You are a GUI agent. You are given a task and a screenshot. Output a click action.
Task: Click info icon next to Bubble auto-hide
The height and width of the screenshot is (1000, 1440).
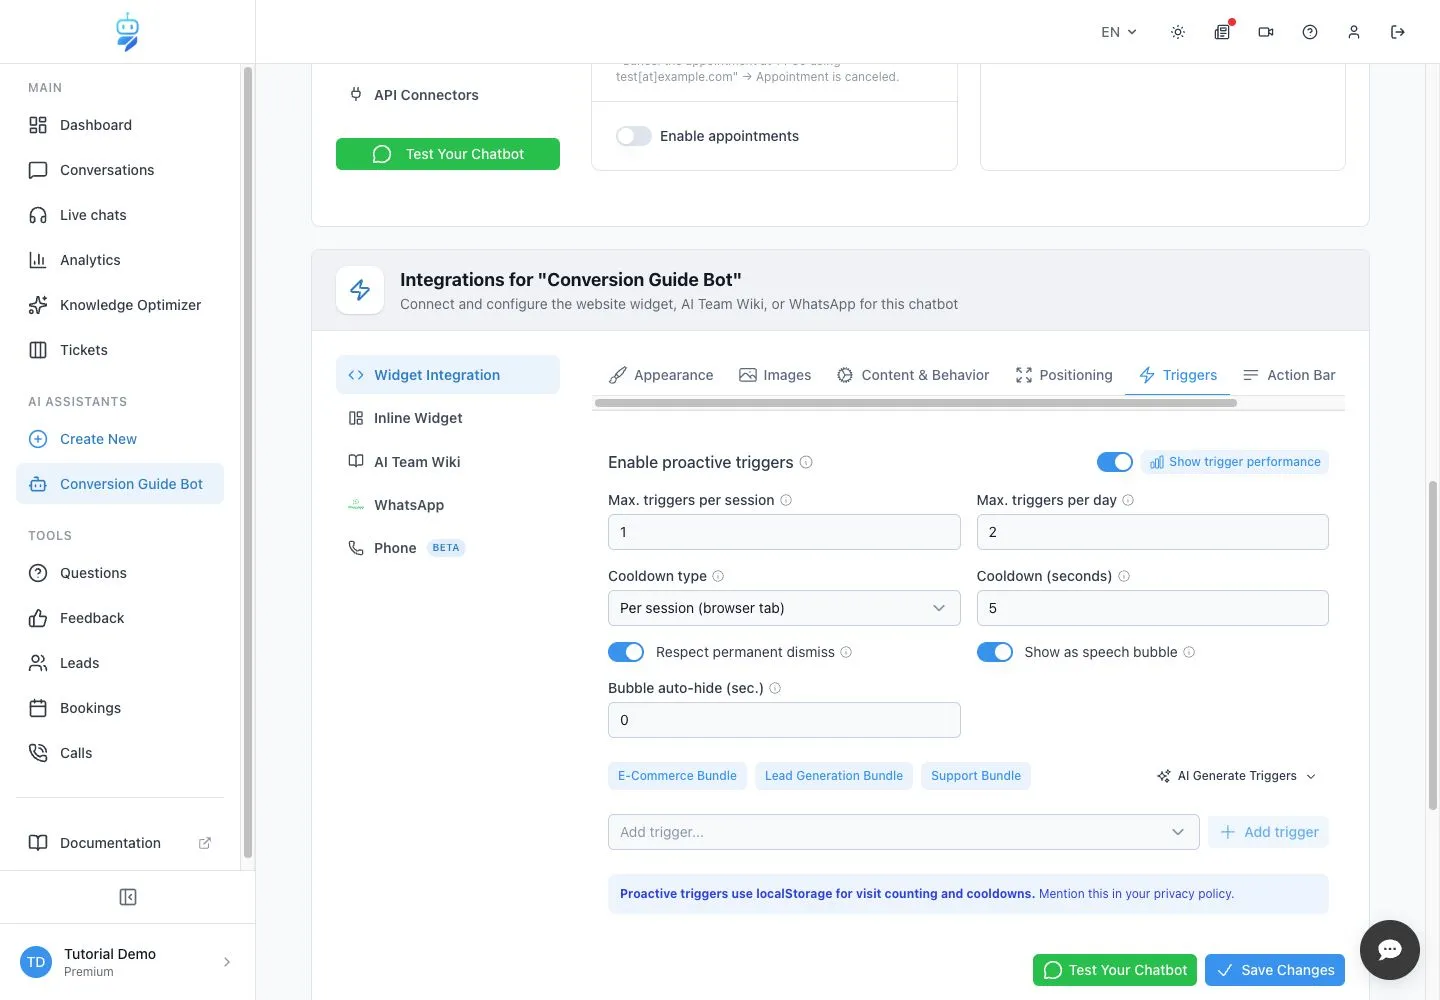775,688
